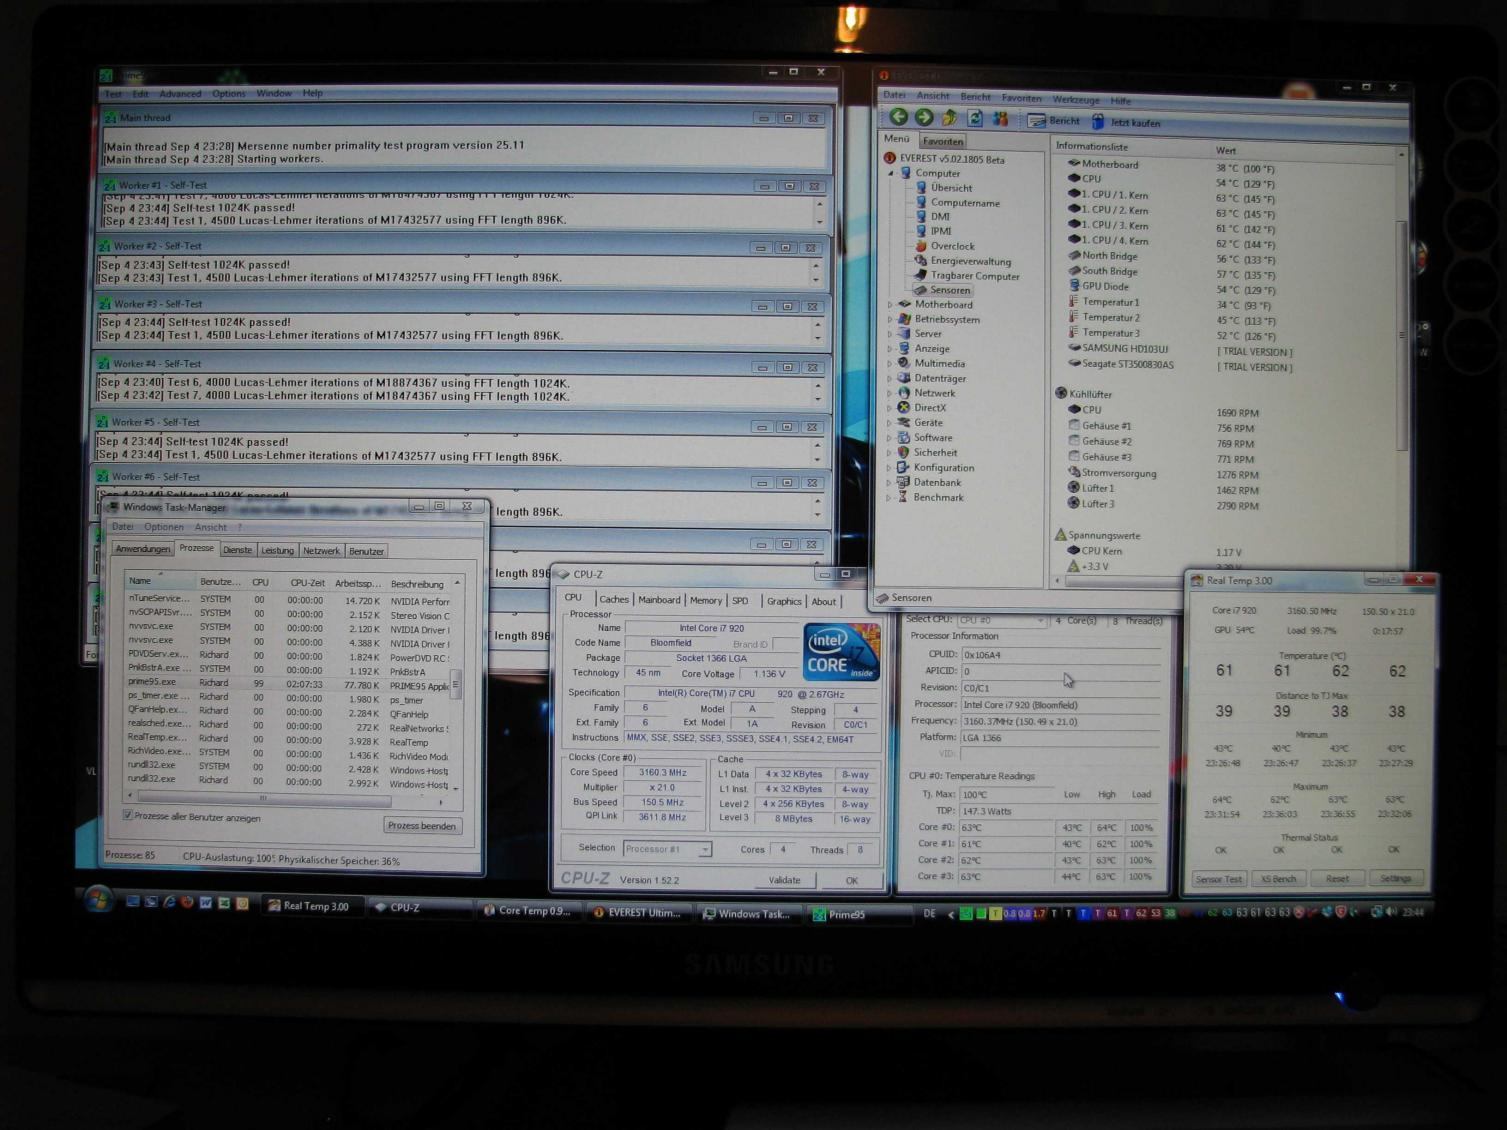Open Options menu in Prime95
1507x1130 pixels.
(228, 94)
